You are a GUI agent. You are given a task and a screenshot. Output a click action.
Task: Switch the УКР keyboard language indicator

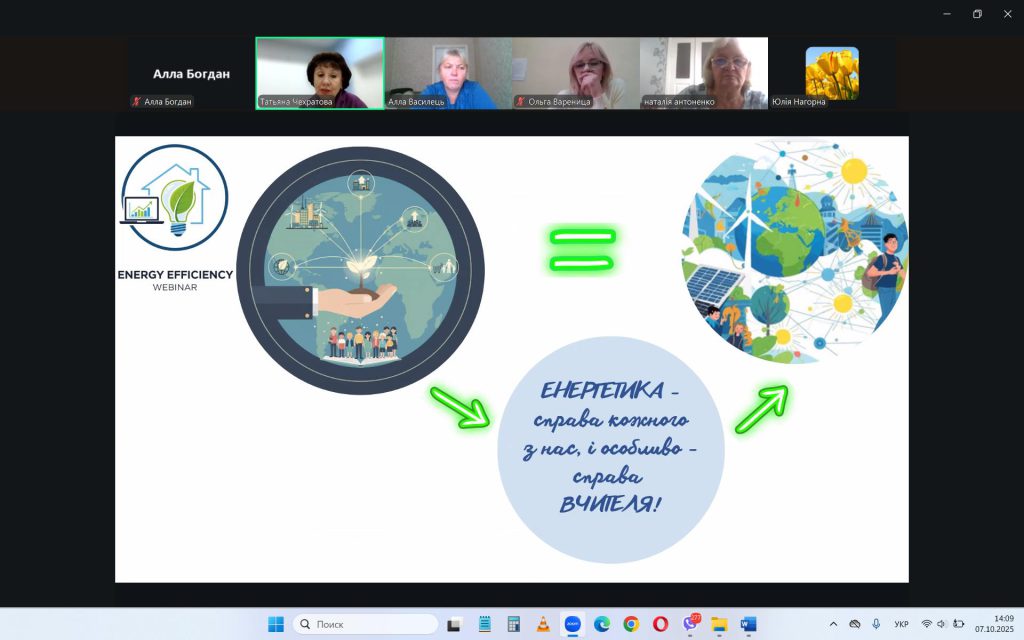(901, 624)
